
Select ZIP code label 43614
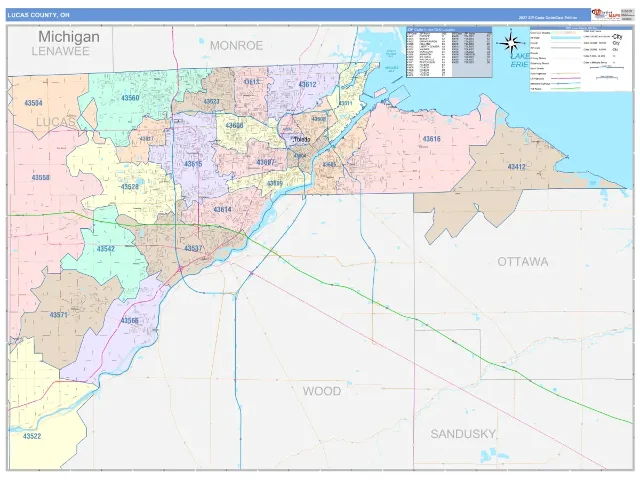coord(222,209)
